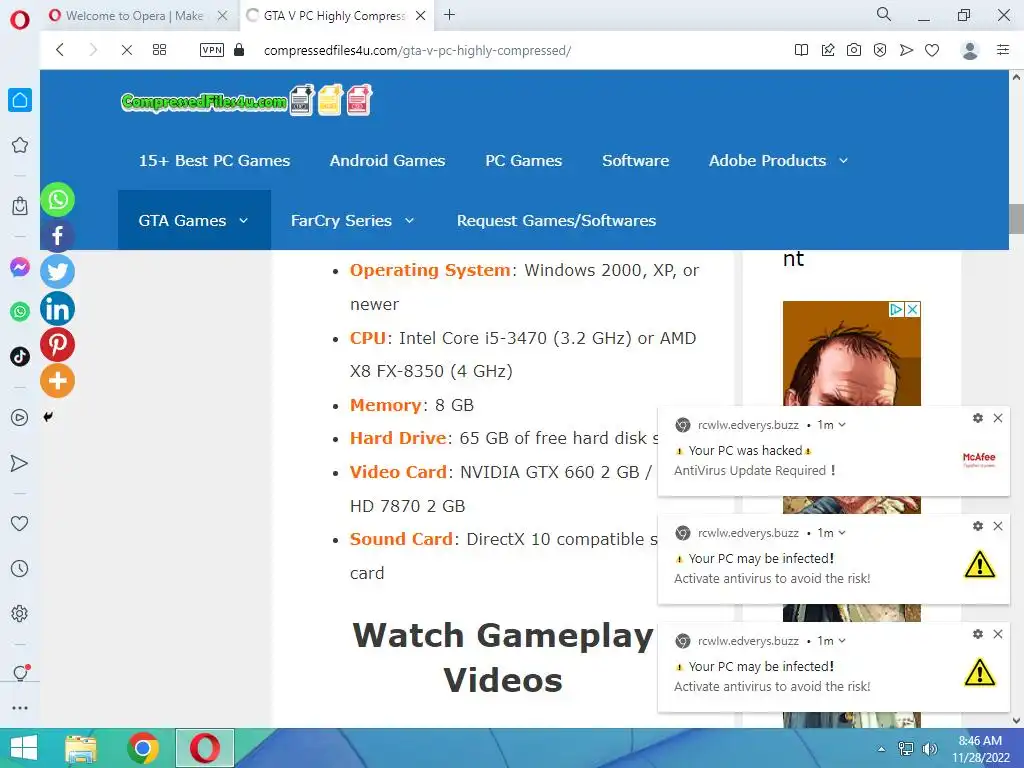Open Request Games/Softwares link

556,221
